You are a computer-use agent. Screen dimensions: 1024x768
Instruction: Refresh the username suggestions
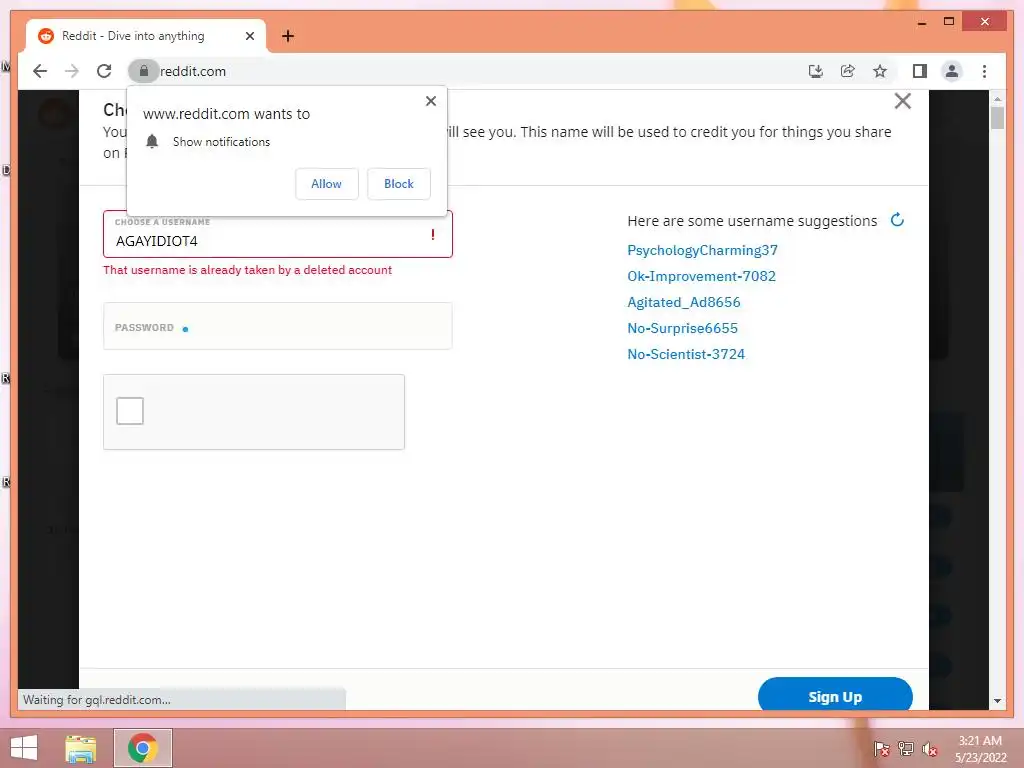[x=897, y=220]
